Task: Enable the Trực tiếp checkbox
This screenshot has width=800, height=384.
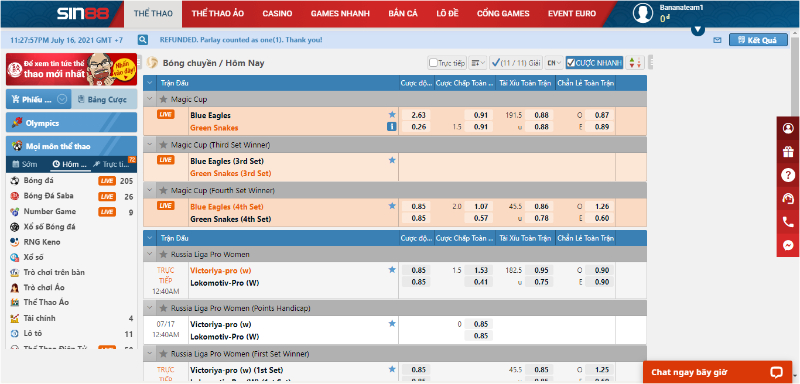Action: coord(433,63)
